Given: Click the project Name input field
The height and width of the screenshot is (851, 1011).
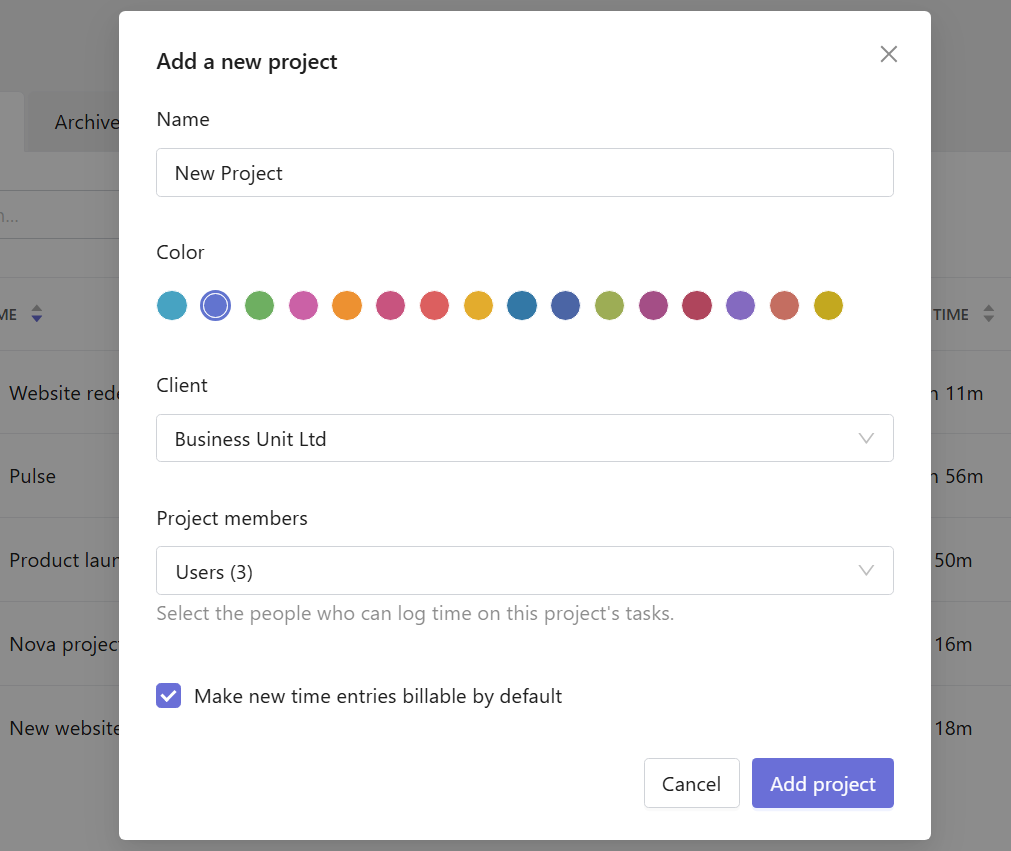Looking at the screenshot, I should (524, 173).
